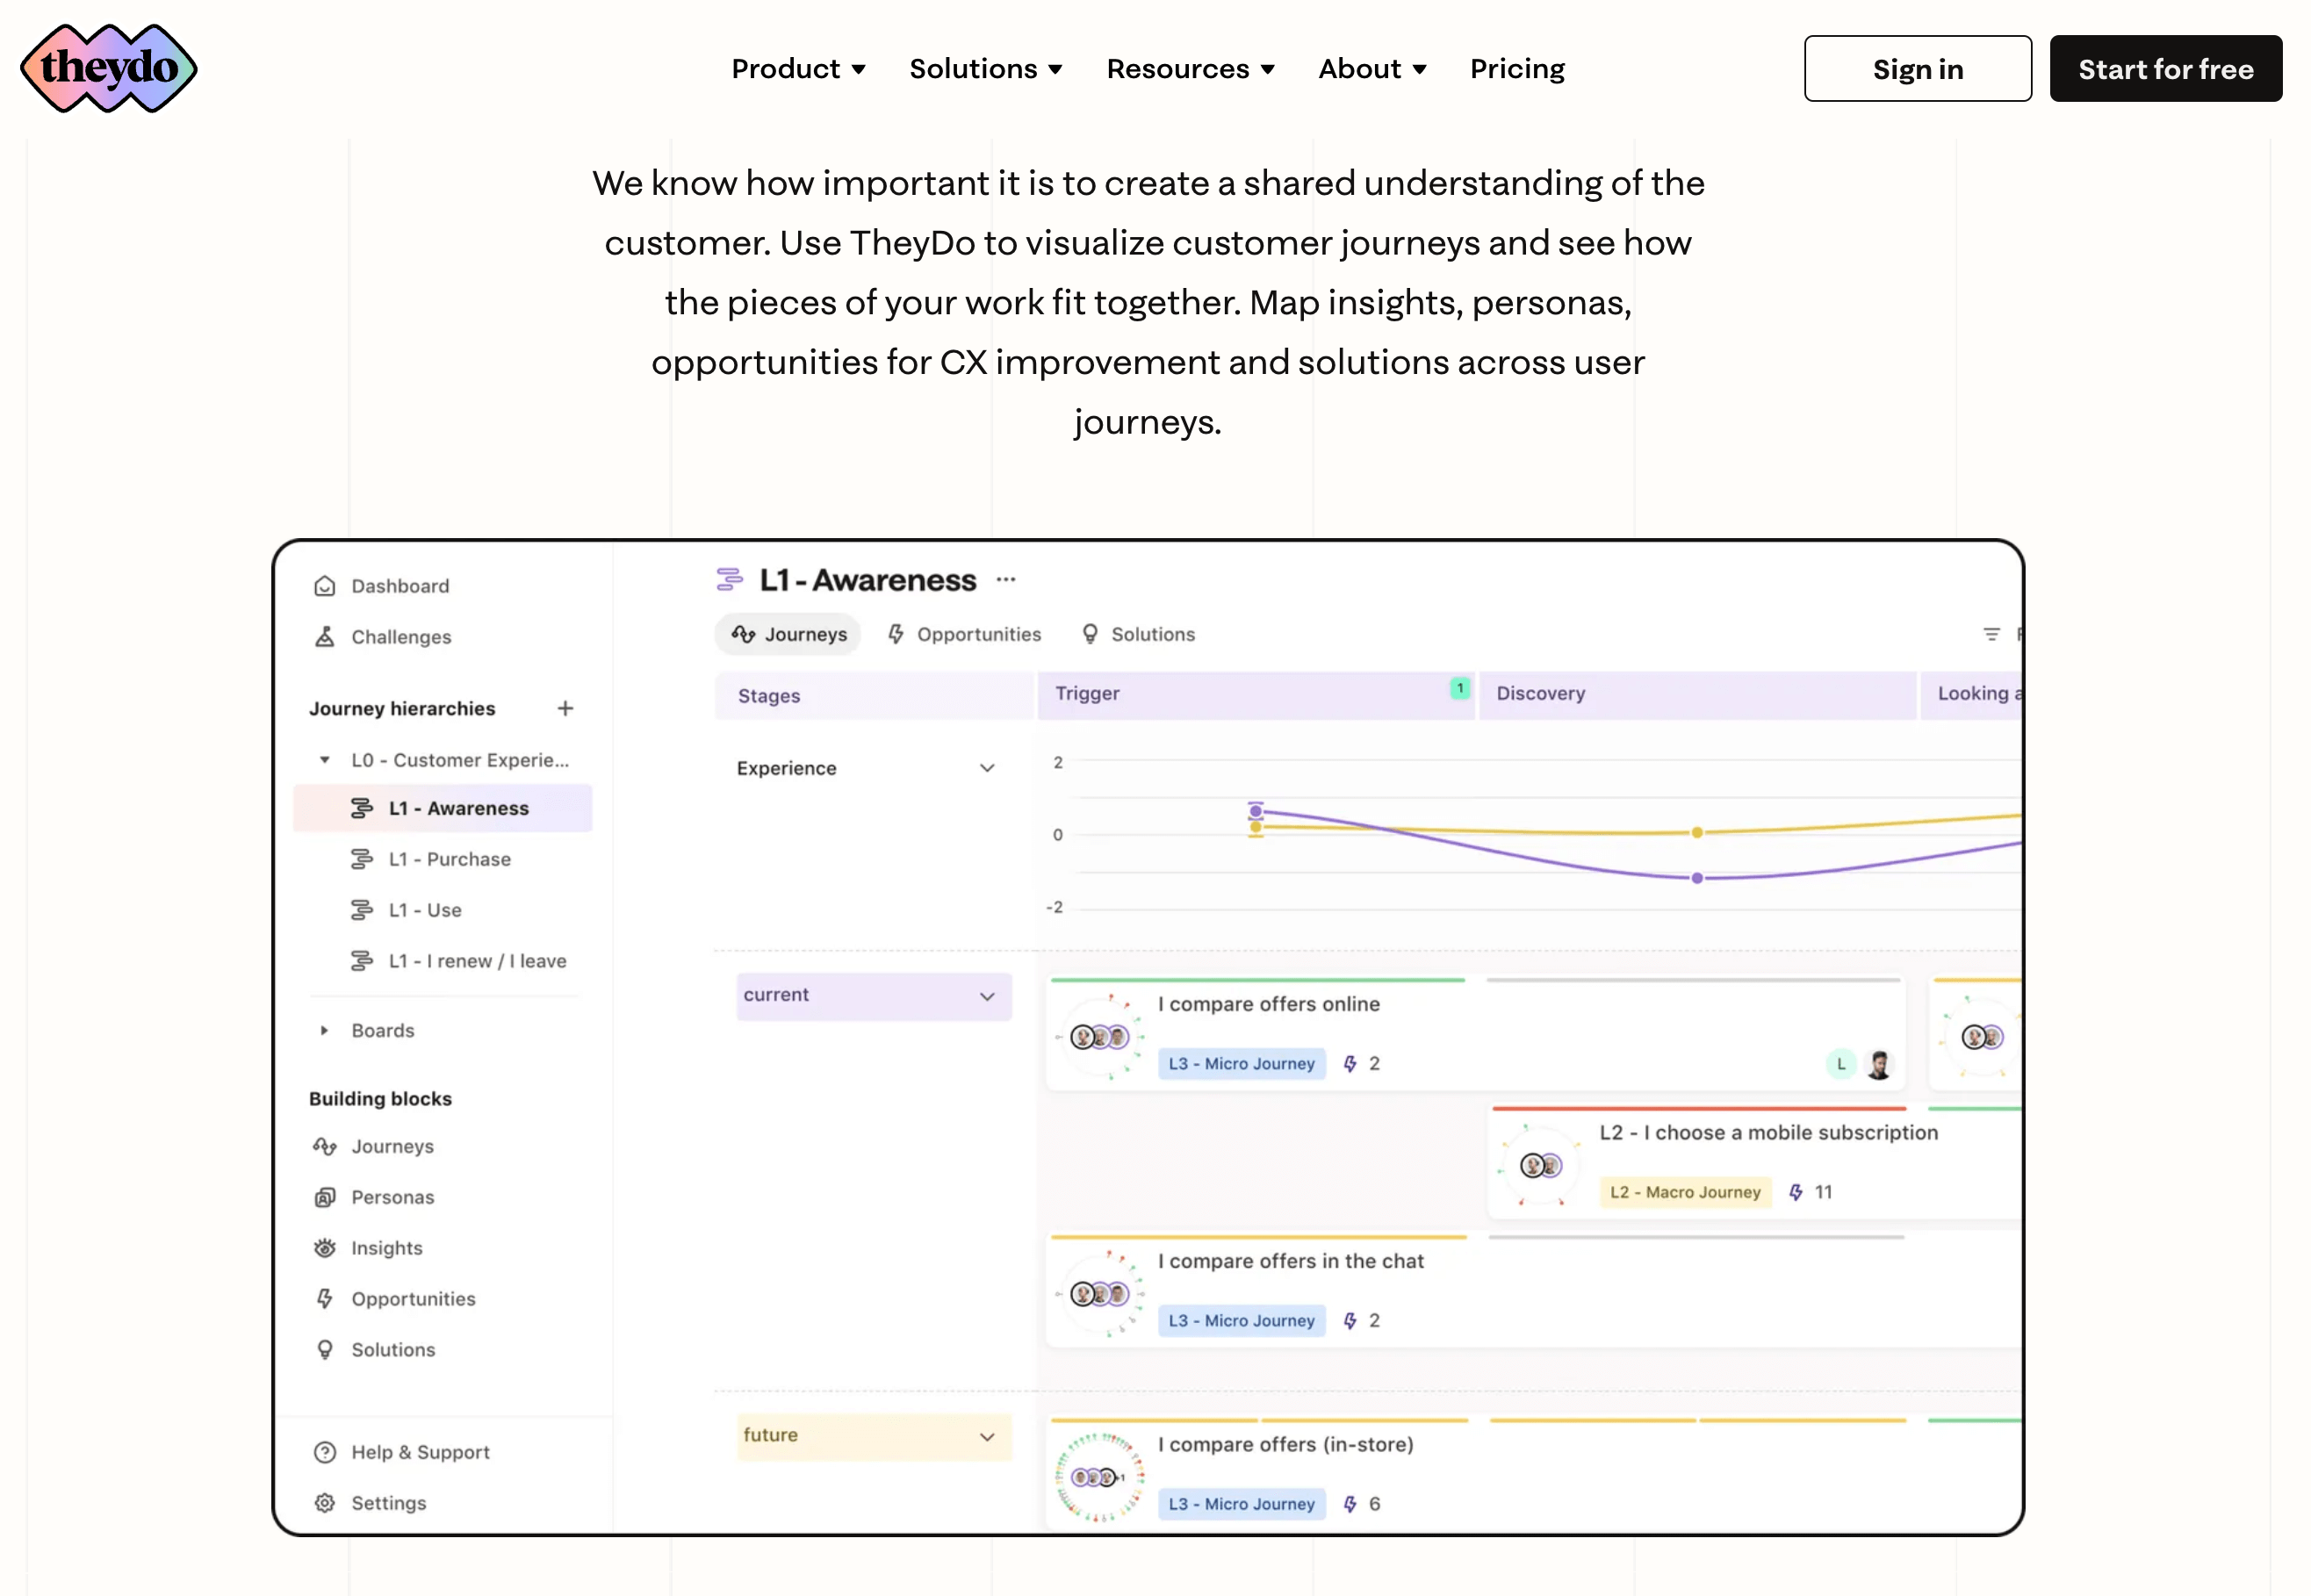Open Help & Support in the sidebar
This screenshot has height=1596, width=2311.
(x=420, y=1451)
